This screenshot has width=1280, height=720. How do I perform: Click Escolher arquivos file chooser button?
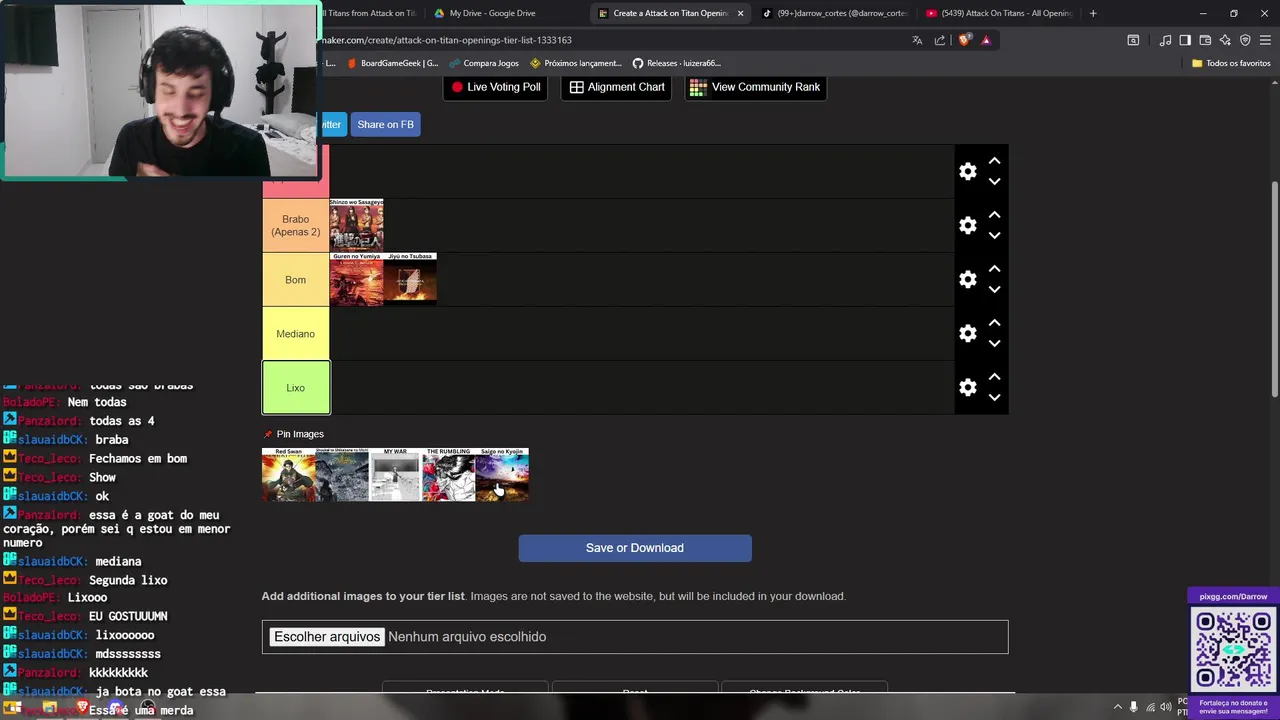point(327,637)
